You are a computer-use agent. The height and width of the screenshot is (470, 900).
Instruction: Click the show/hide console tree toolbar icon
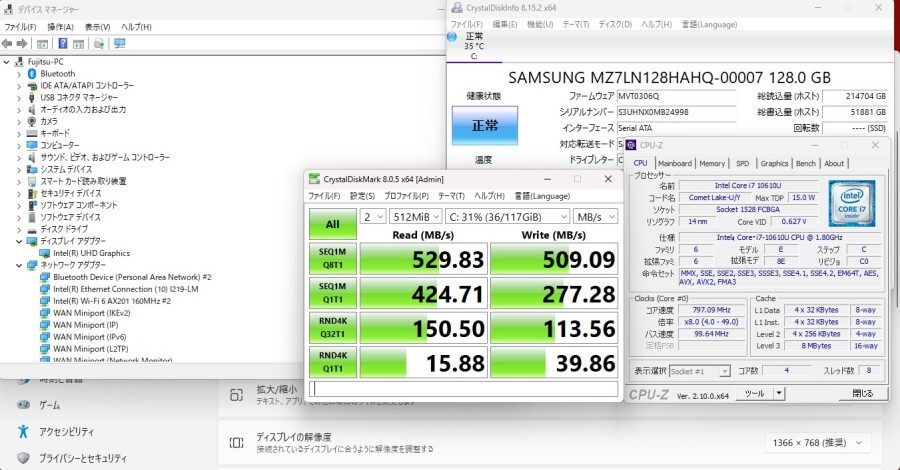coord(42,44)
